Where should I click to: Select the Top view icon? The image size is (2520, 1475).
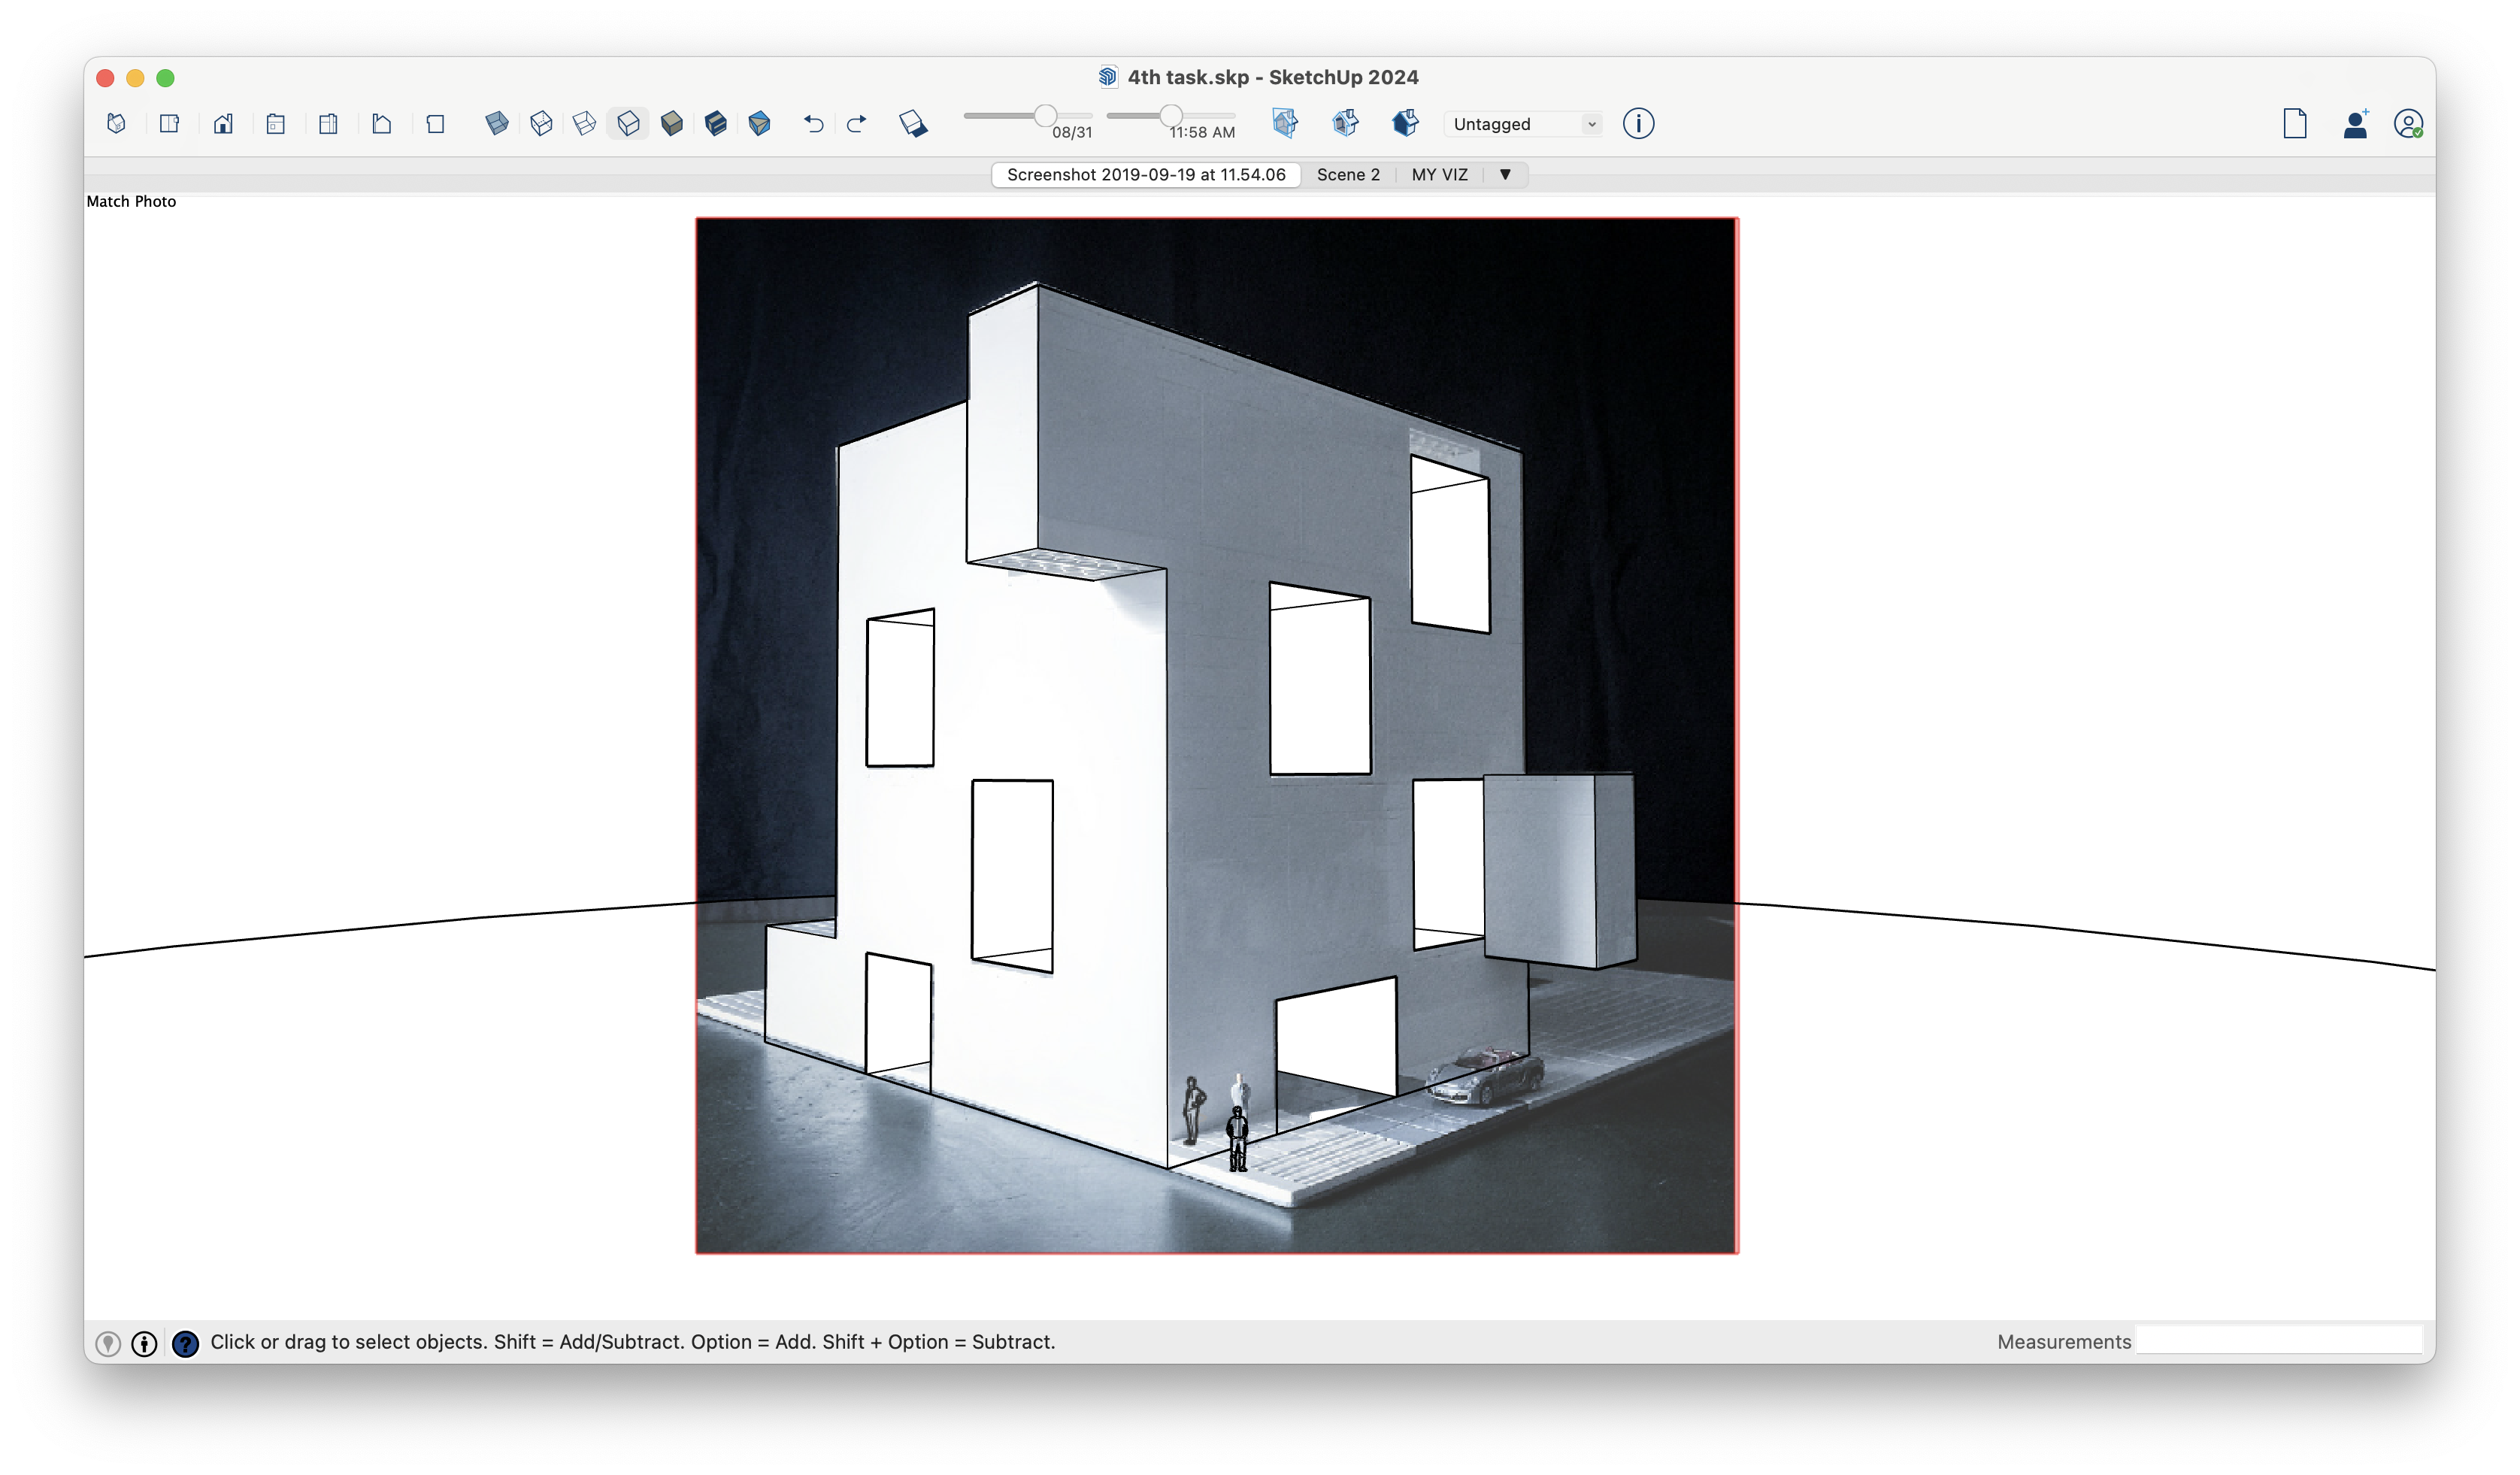click(169, 123)
